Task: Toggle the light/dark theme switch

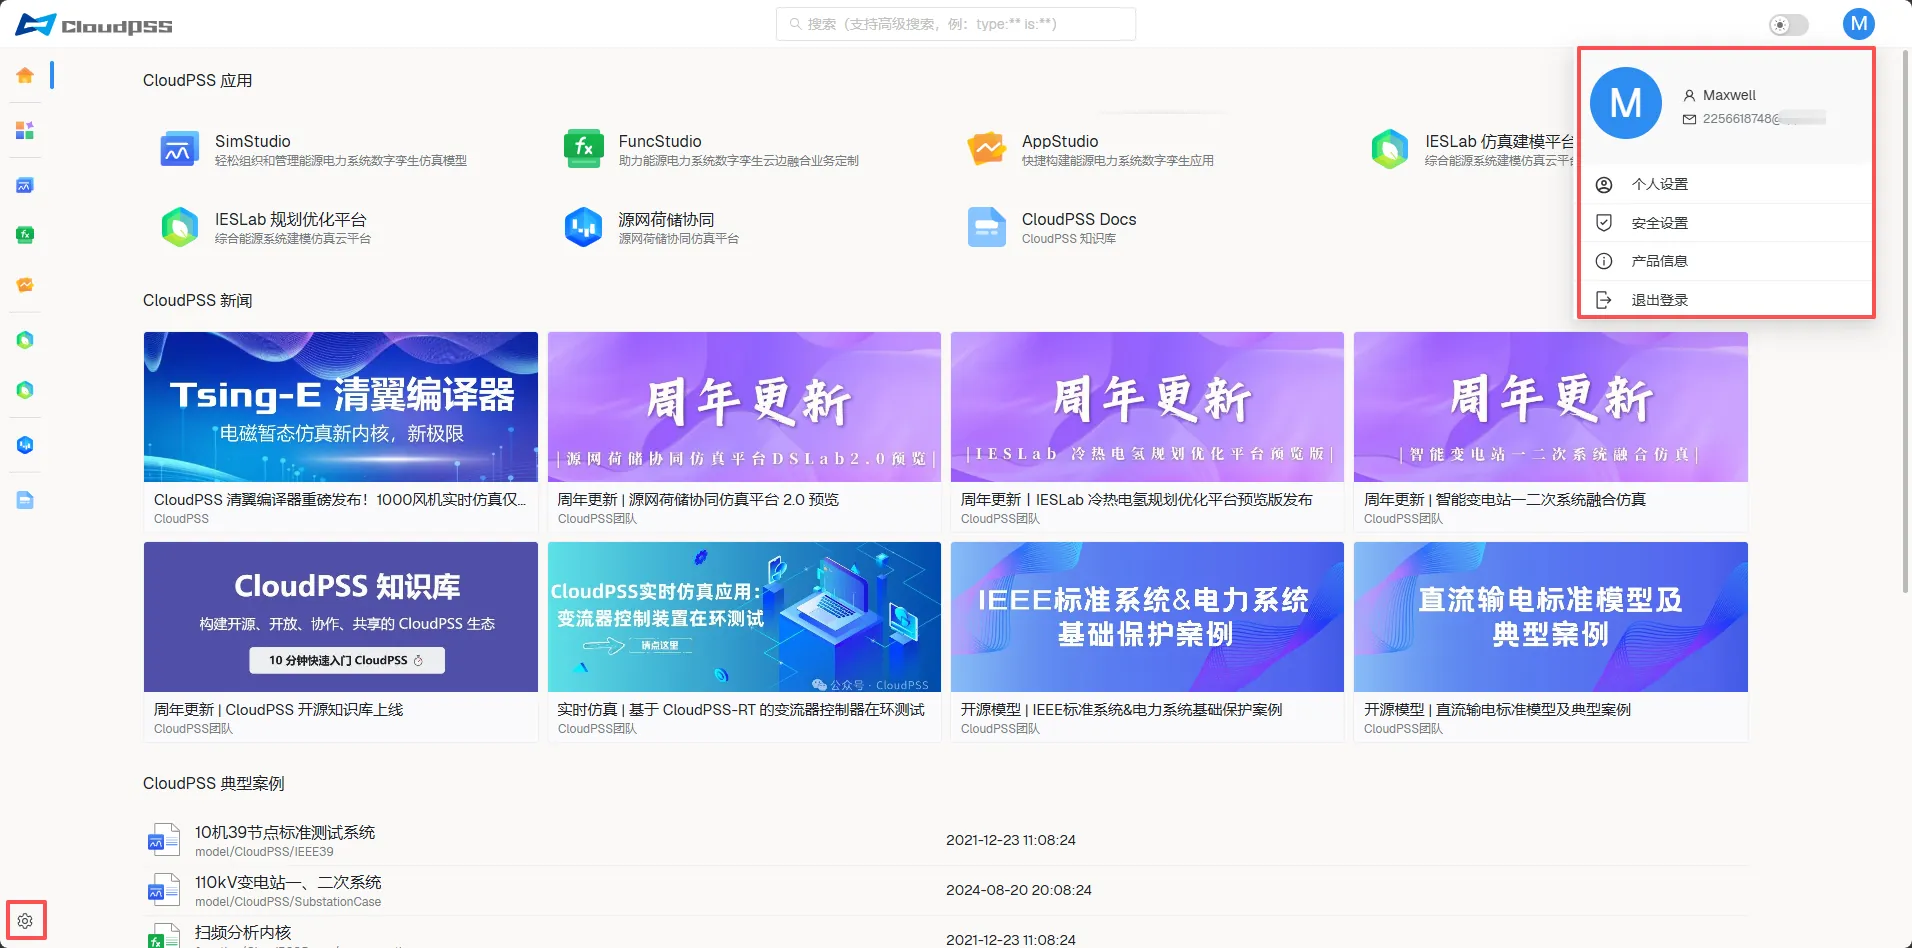Action: (1789, 25)
